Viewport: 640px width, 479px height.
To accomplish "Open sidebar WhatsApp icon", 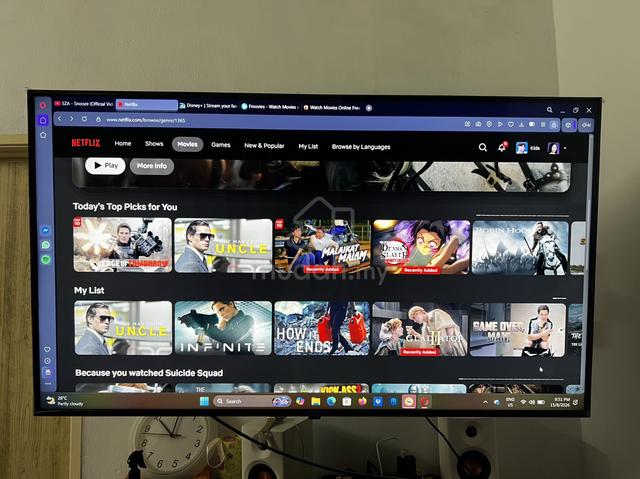I will point(46,245).
